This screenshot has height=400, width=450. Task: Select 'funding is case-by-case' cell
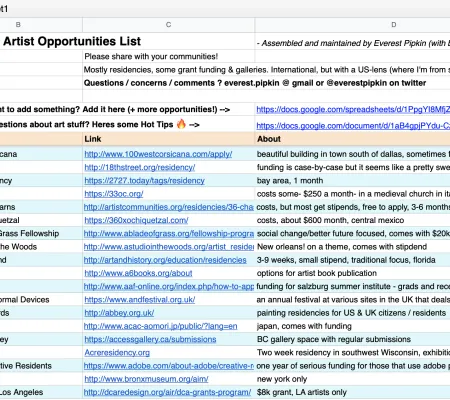tap(352, 167)
